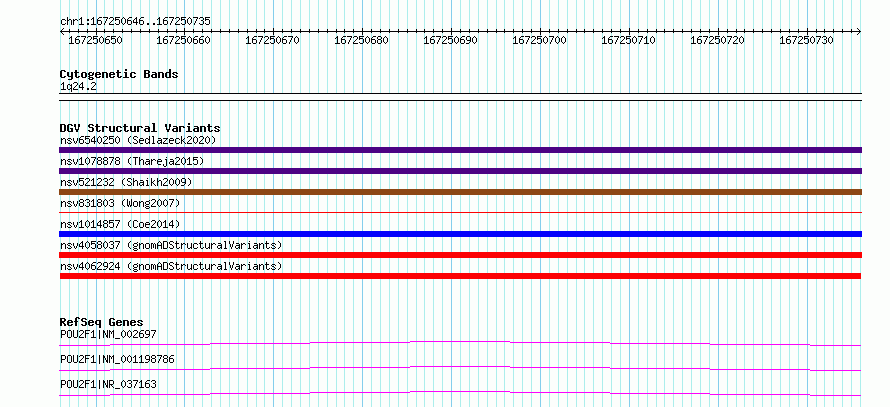Open variant nsv831803 (Wong2007) label
Image resolution: width=890 pixels, height=407 pixels.
point(120,203)
